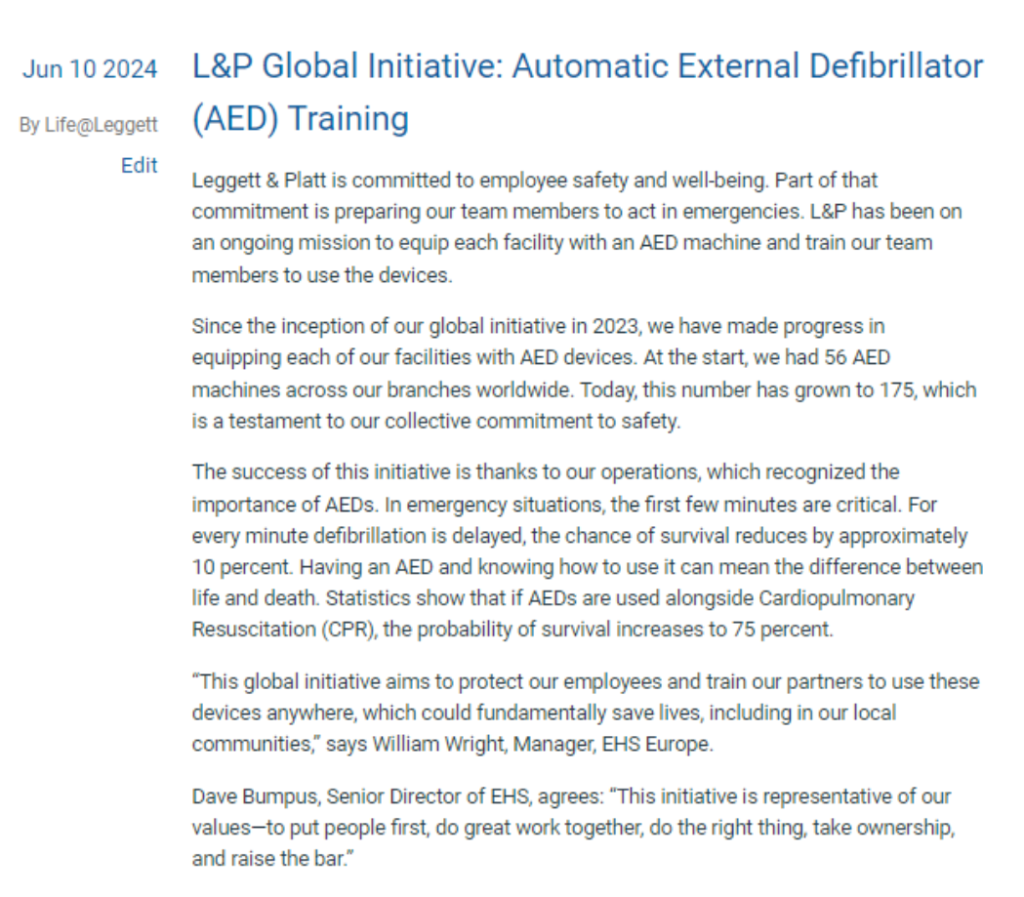Open the L&P Global Initiative article title

click(x=587, y=68)
